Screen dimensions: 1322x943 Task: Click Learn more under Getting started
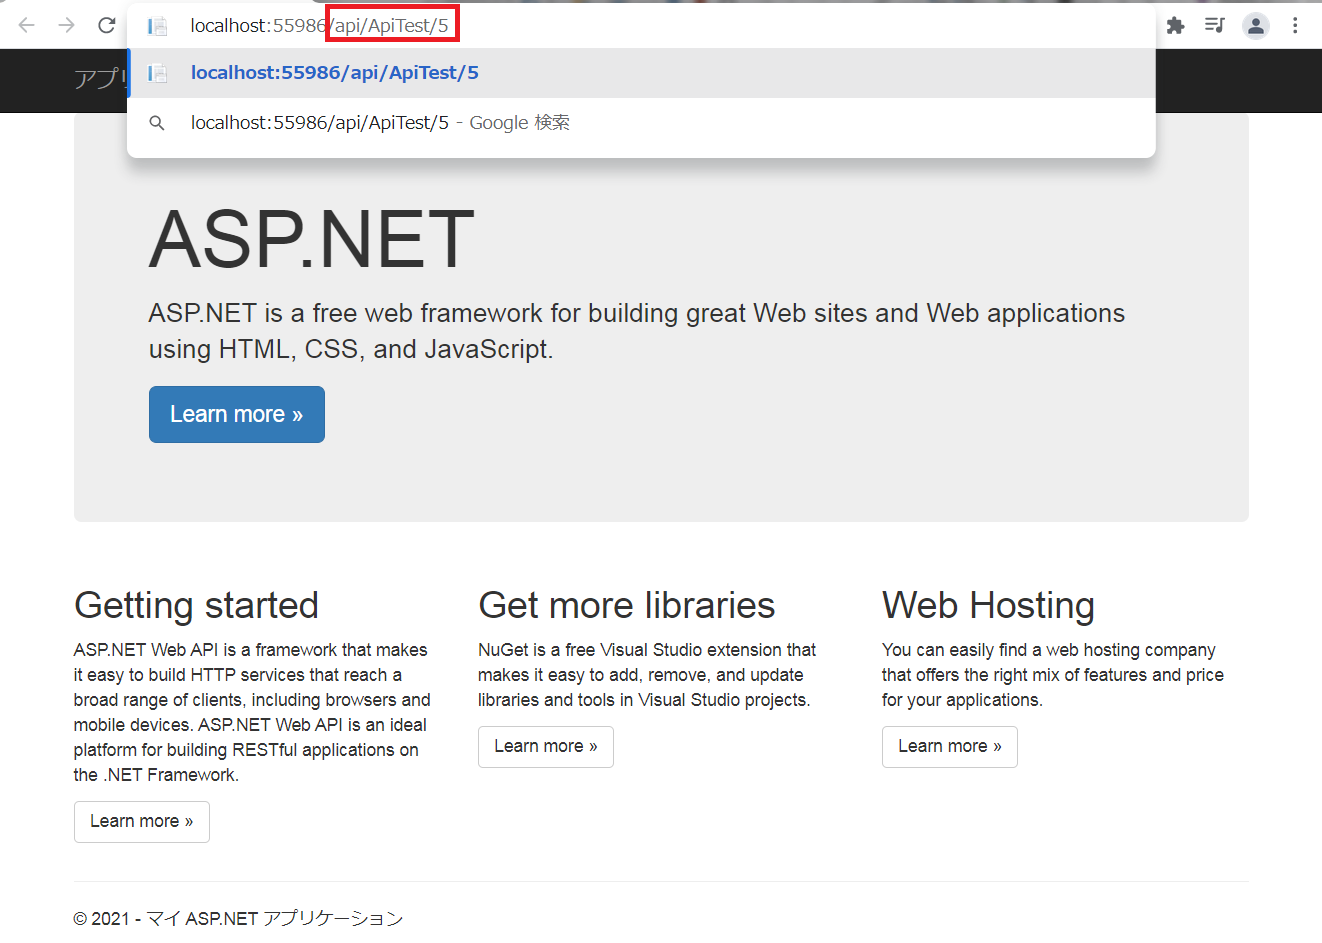[141, 821]
